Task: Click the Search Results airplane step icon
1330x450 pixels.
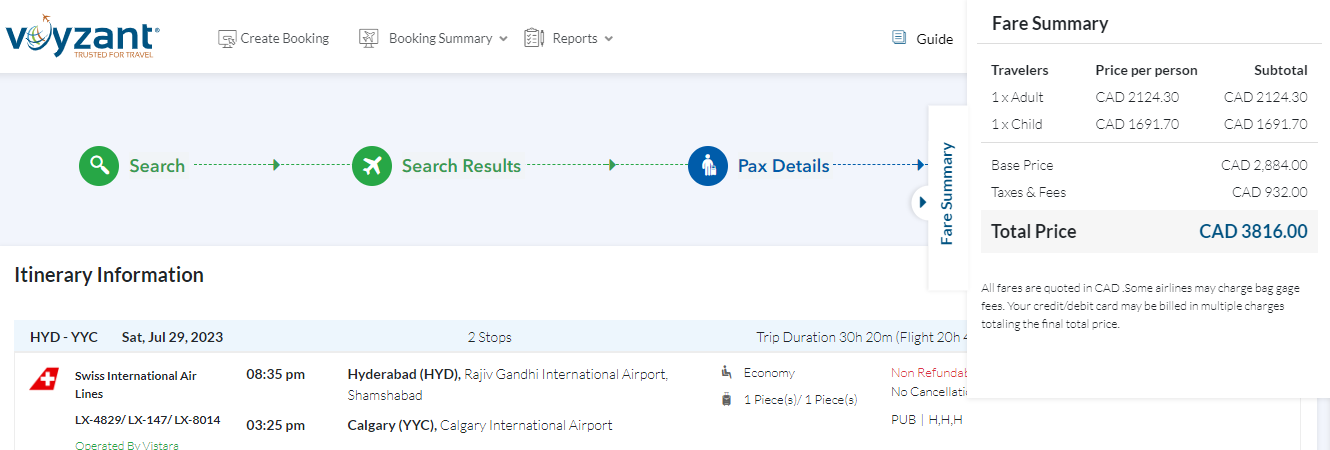Action: pyautogui.click(x=372, y=166)
